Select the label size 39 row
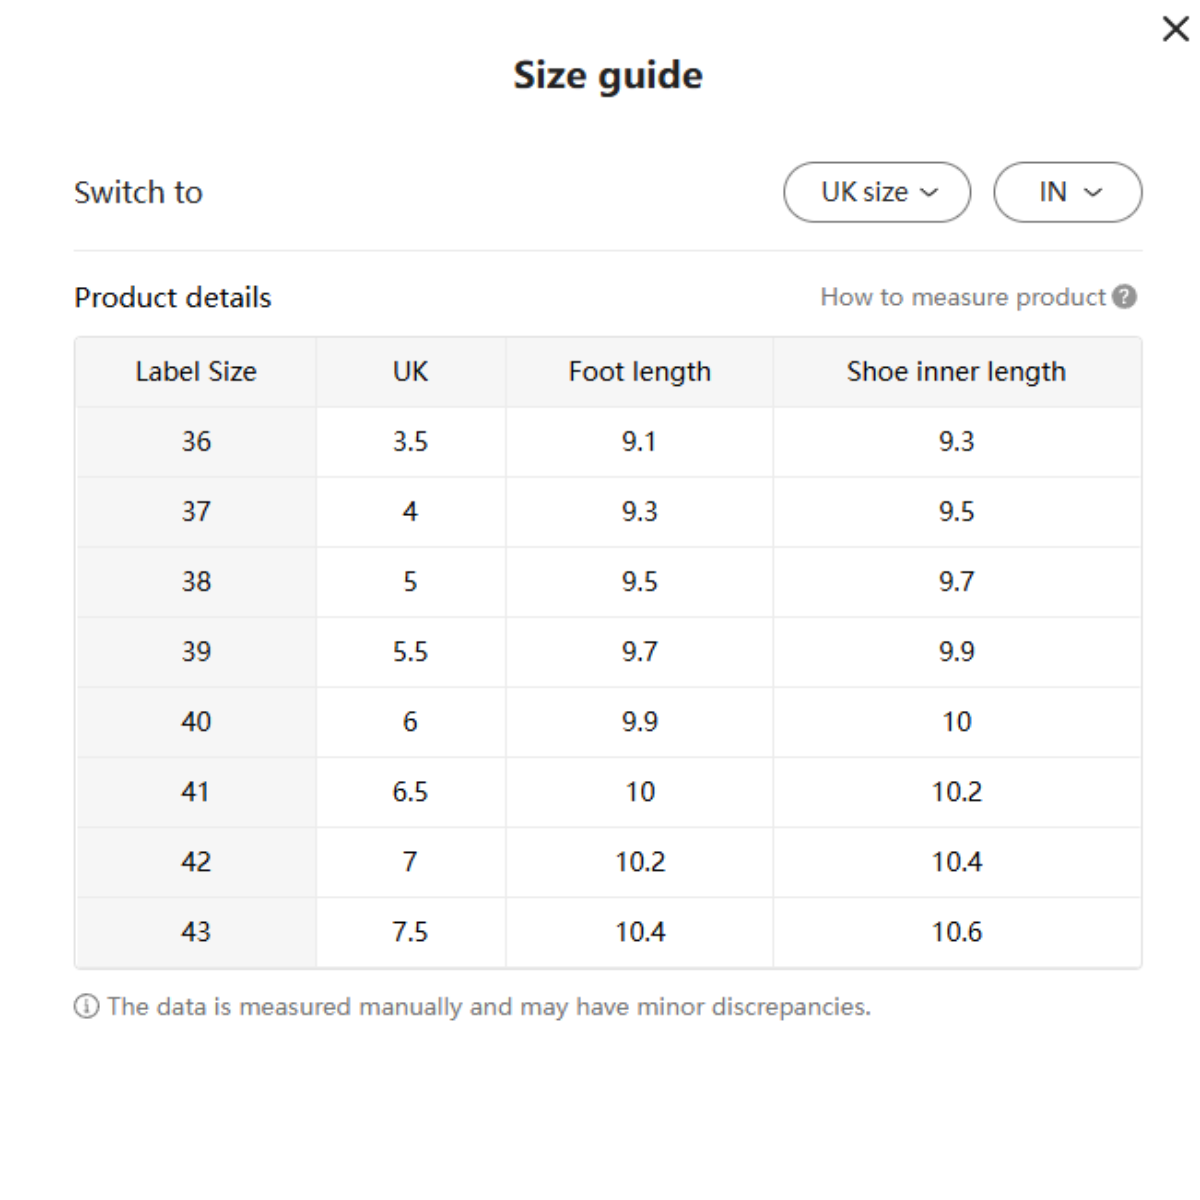Screen dimensions: 1200x1200 point(196,652)
